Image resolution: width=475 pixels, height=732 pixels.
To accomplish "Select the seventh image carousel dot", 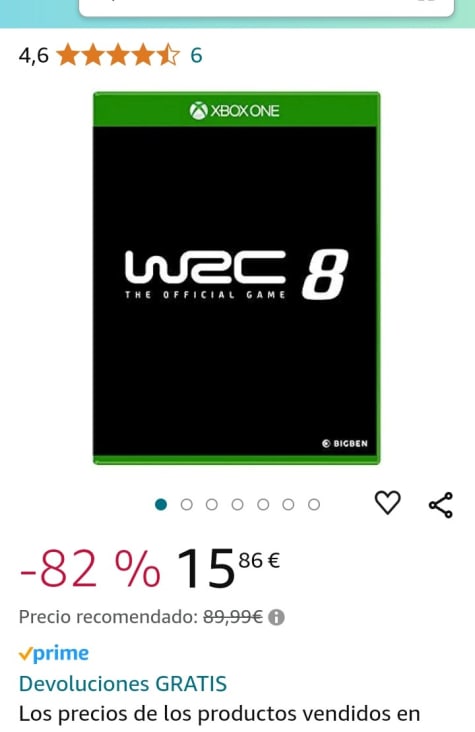I will [x=314, y=505].
